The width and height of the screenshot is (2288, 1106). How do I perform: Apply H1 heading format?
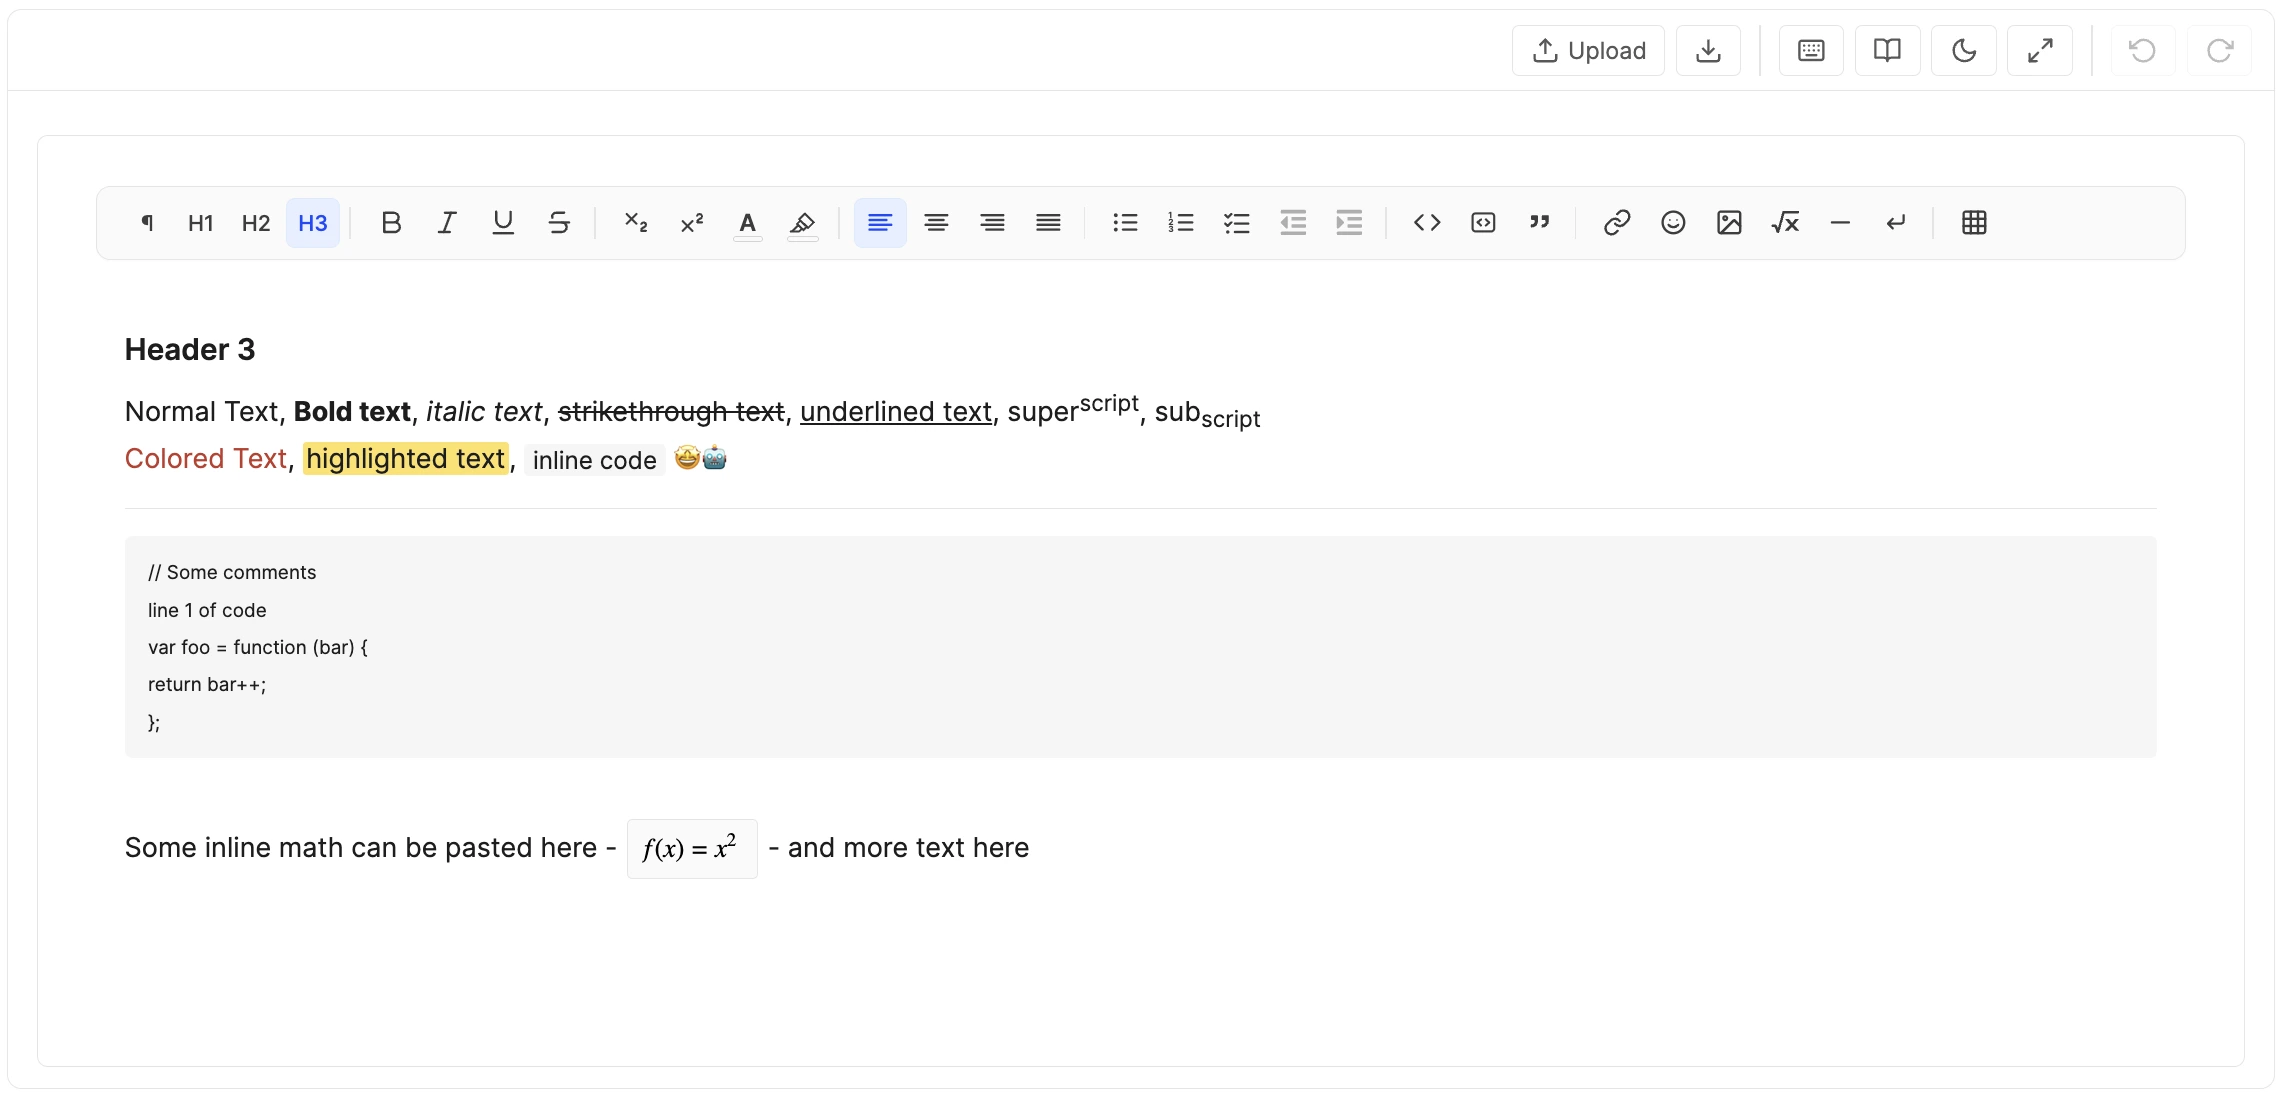(x=201, y=222)
